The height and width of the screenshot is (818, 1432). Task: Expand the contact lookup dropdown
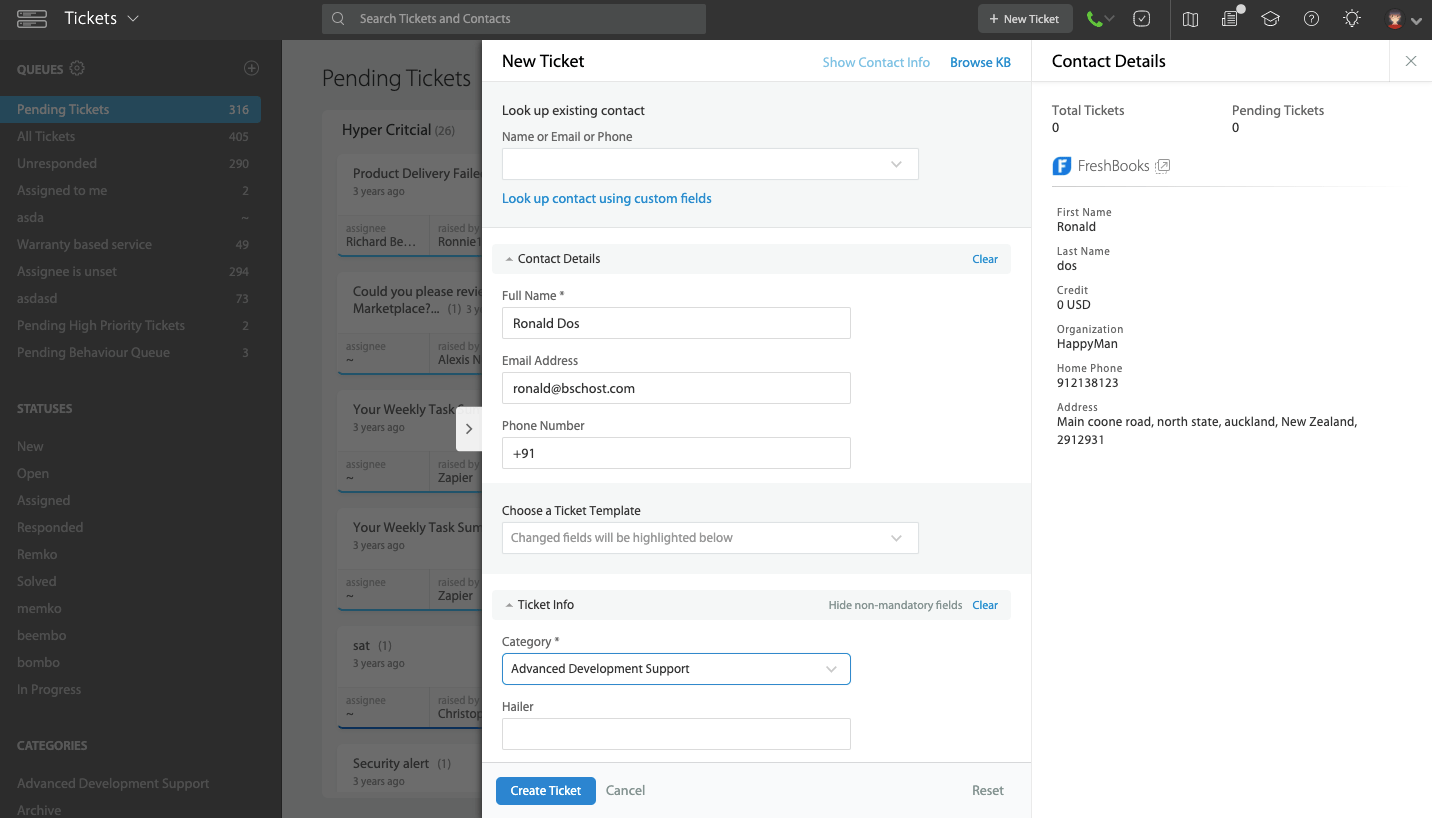tap(896, 164)
